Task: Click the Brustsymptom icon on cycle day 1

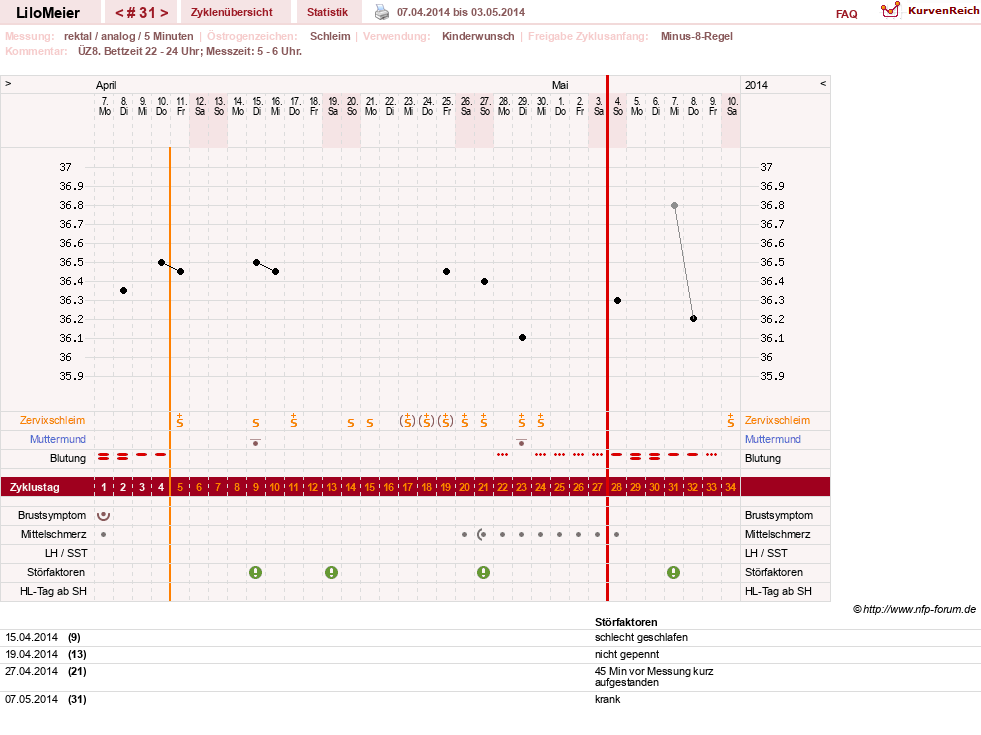Action: (x=104, y=515)
